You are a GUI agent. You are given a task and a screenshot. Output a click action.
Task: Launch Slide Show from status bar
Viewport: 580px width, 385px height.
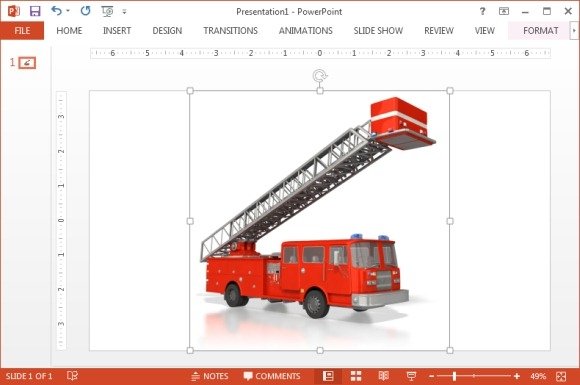[411, 376]
